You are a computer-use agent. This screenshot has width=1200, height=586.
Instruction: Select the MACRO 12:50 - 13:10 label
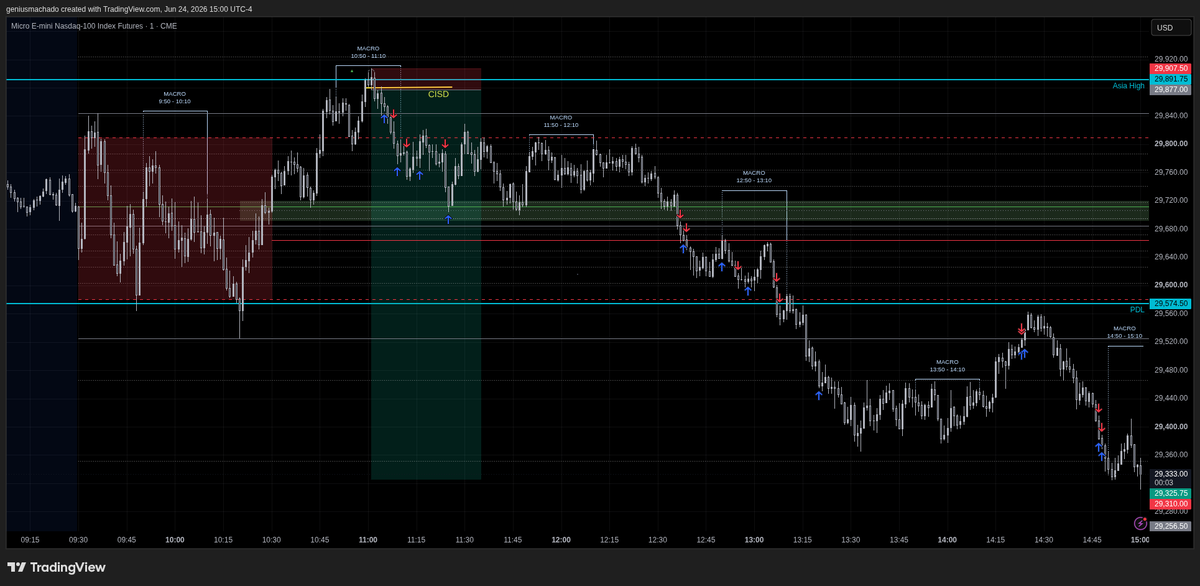tap(754, 177)
